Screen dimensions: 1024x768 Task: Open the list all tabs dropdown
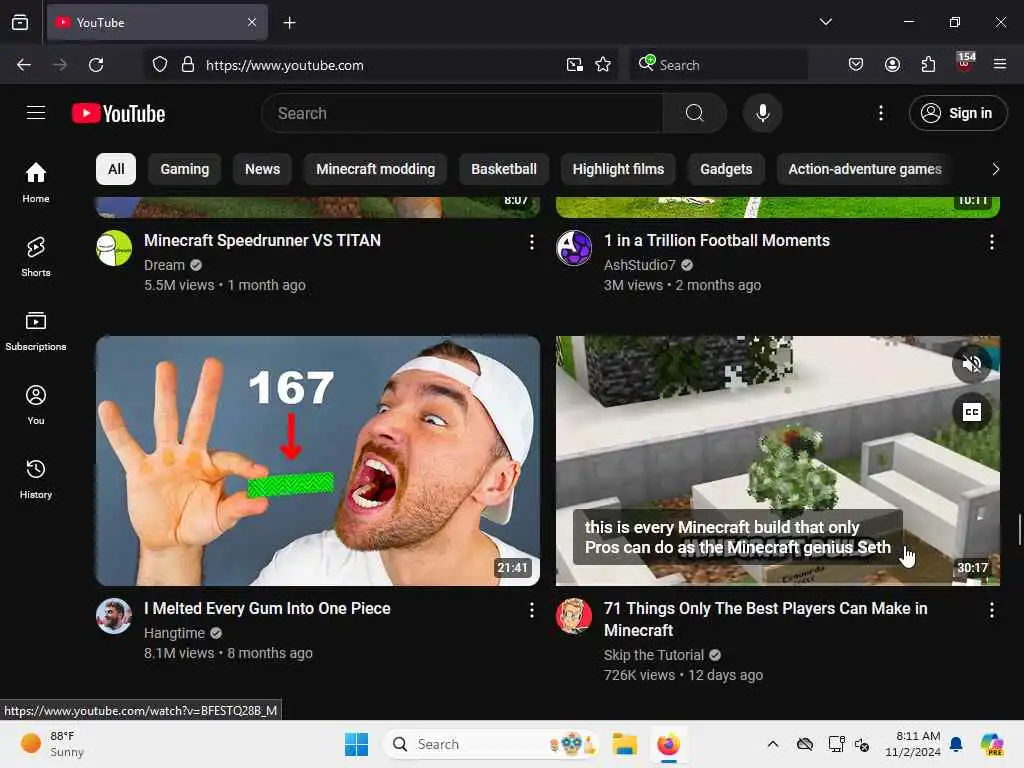[825, 22]
